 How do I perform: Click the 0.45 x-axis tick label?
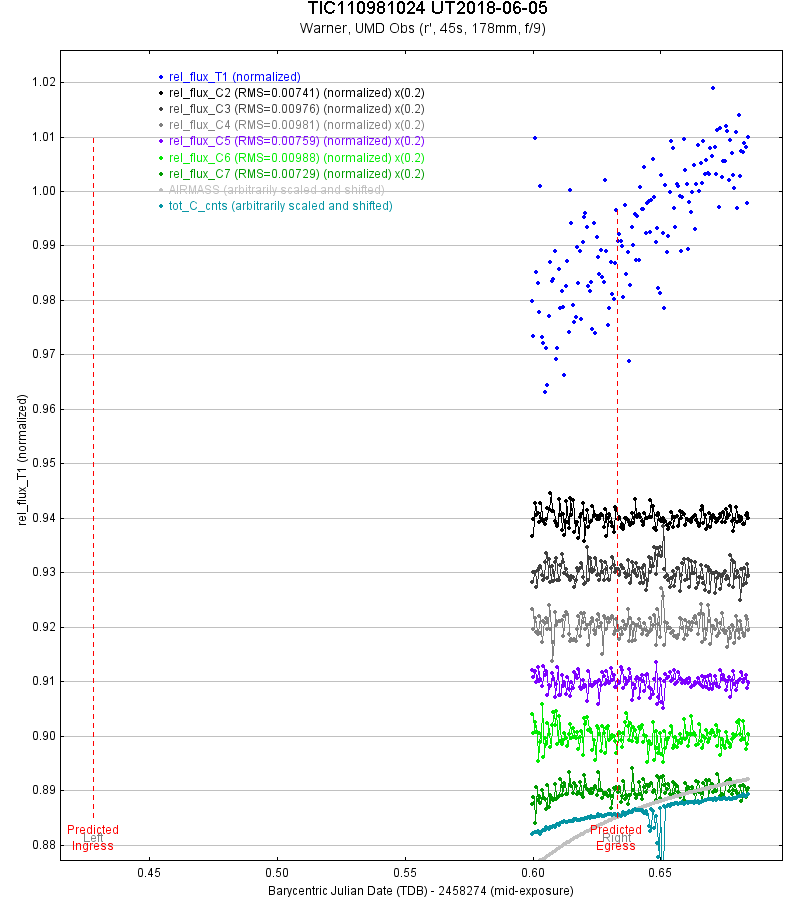[x=149, y=872]
